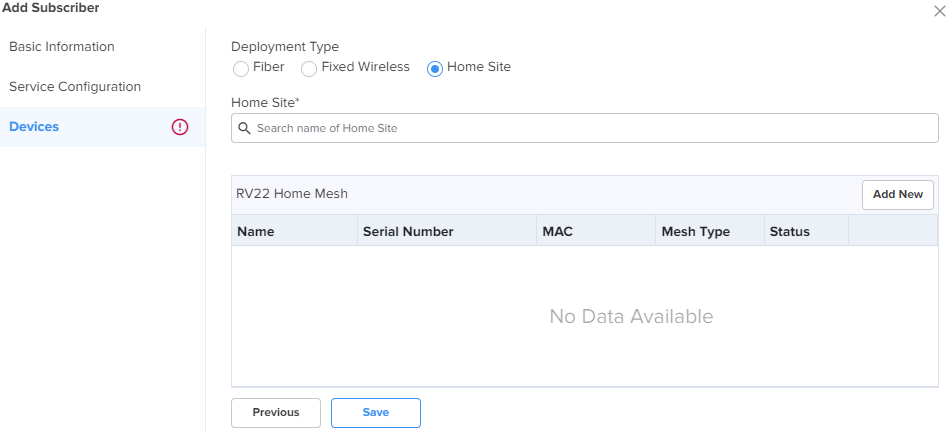950x433 pixels.
Task: Go to Service Configuration step
Action: click(75, 87)
